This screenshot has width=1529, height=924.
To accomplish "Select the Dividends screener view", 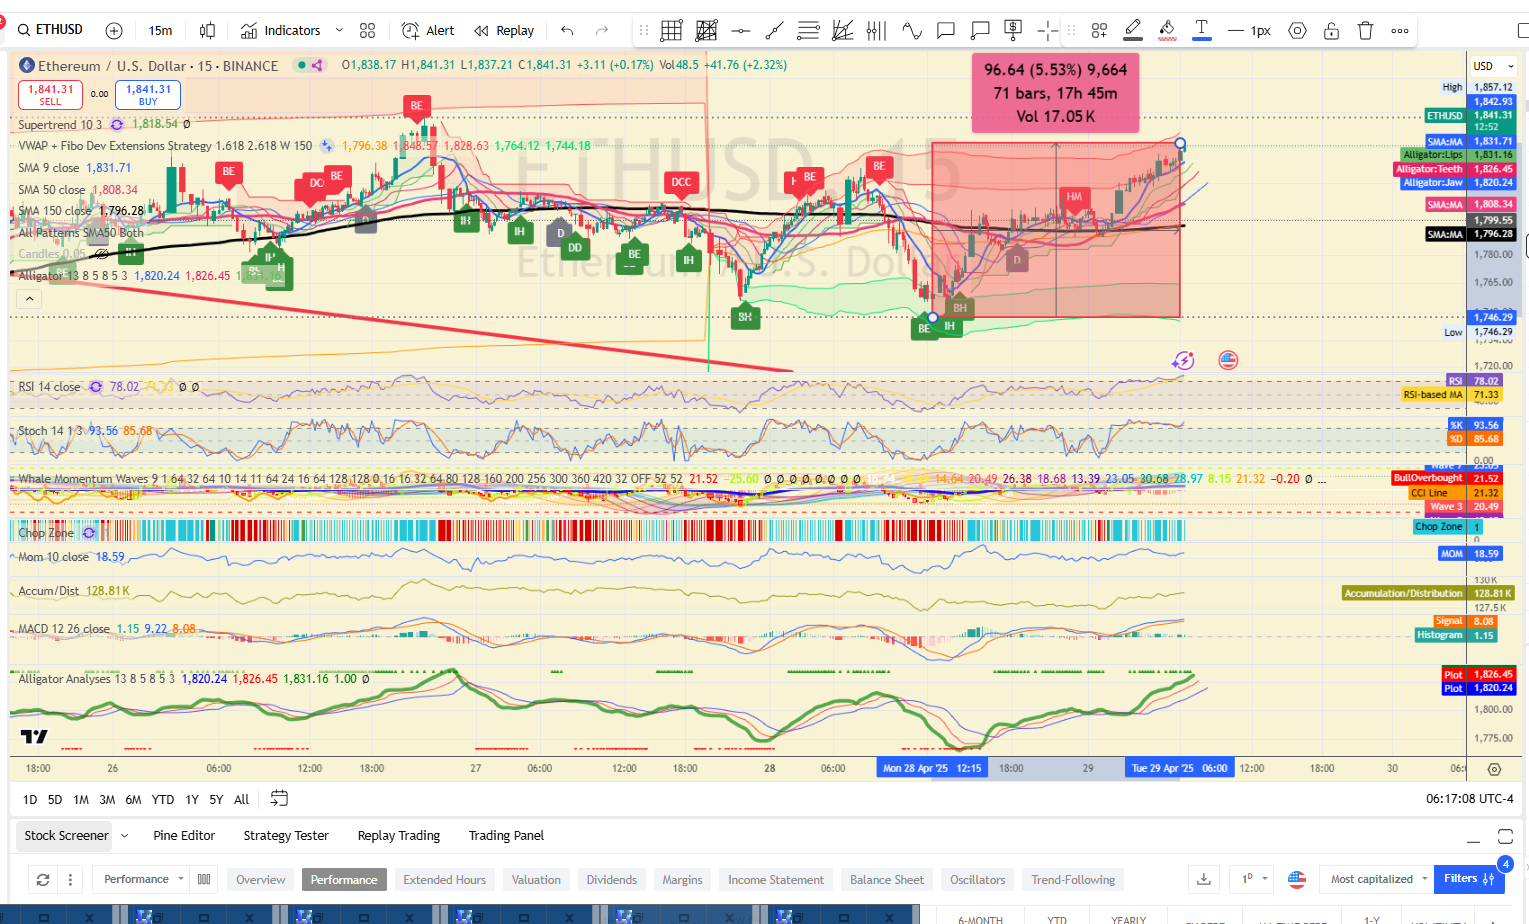I will coord(612,880).
